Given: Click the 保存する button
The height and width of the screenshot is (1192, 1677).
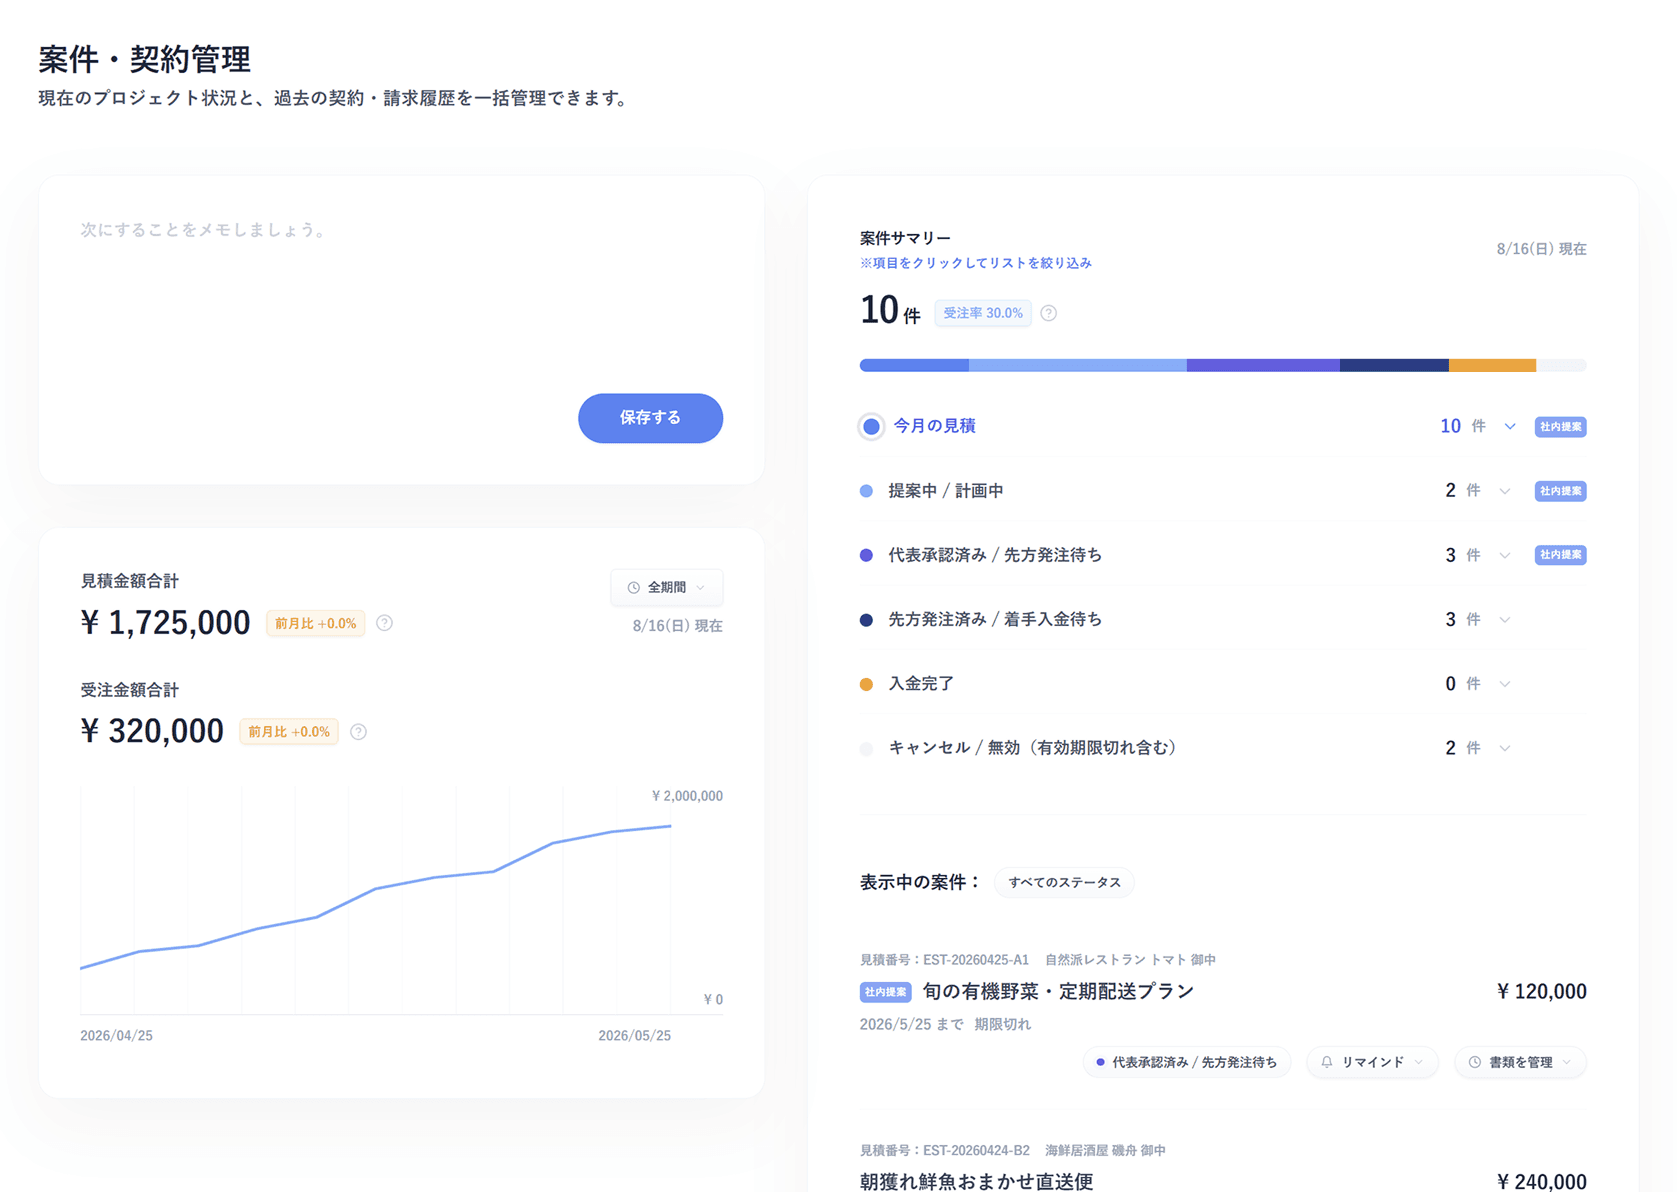Looking at the screenshot, I should [x=650, y=418].
